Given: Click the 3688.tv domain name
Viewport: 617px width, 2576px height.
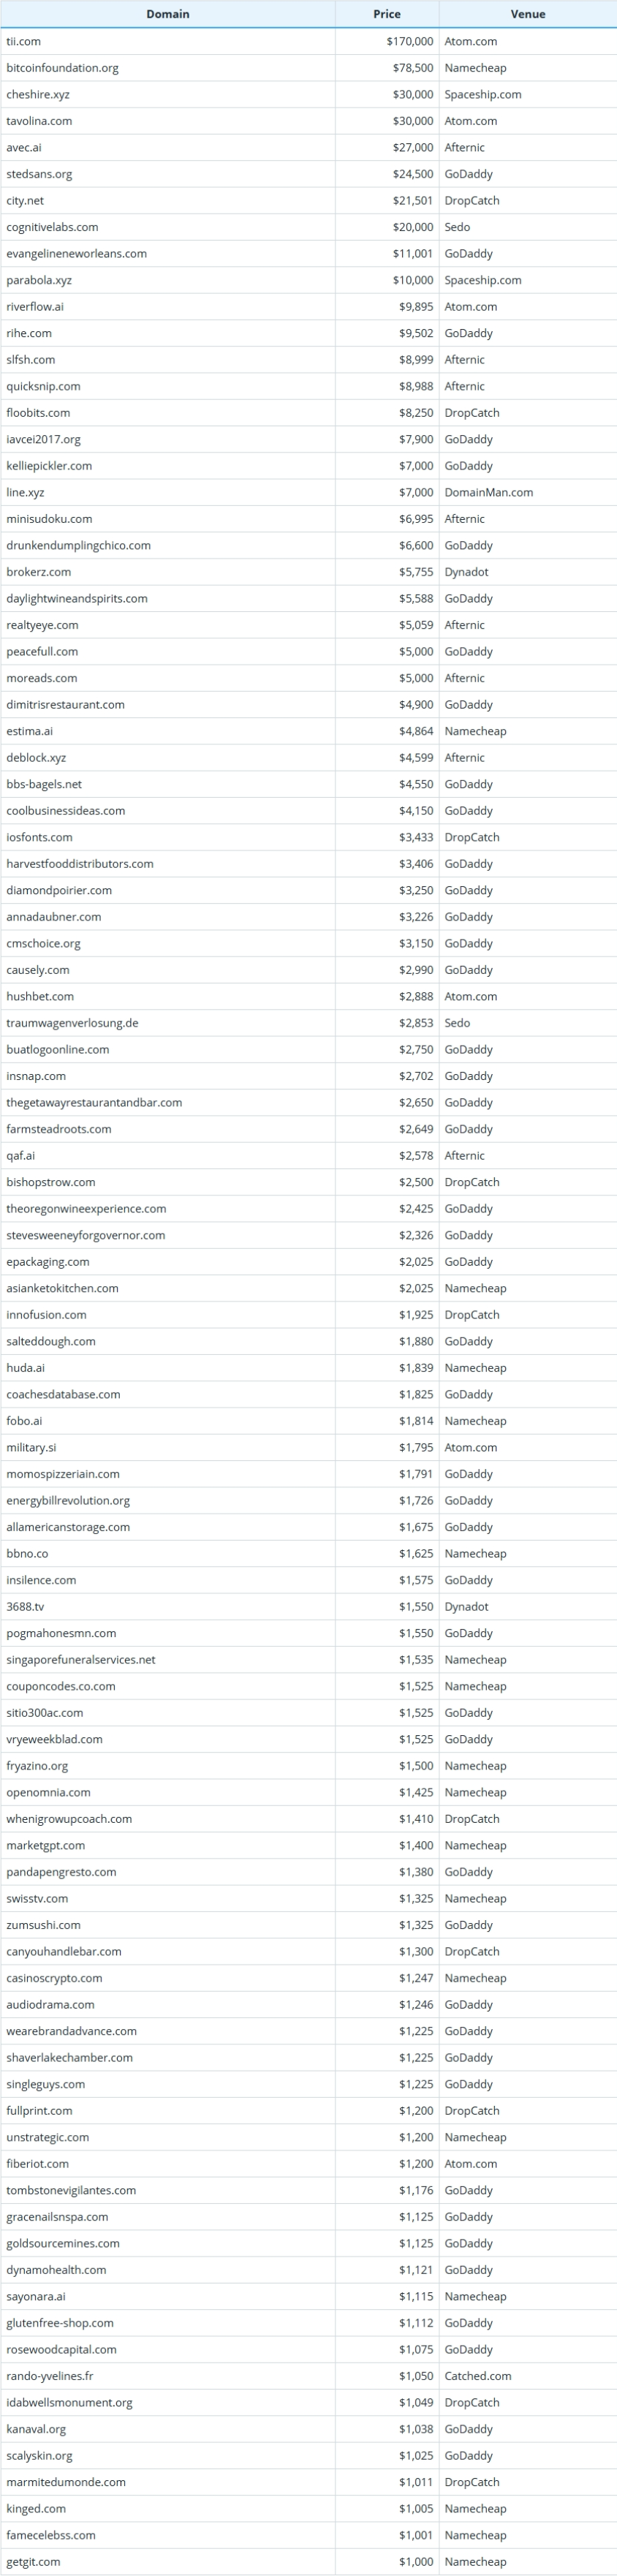Looking at the screenshot, I should 25,1606.
